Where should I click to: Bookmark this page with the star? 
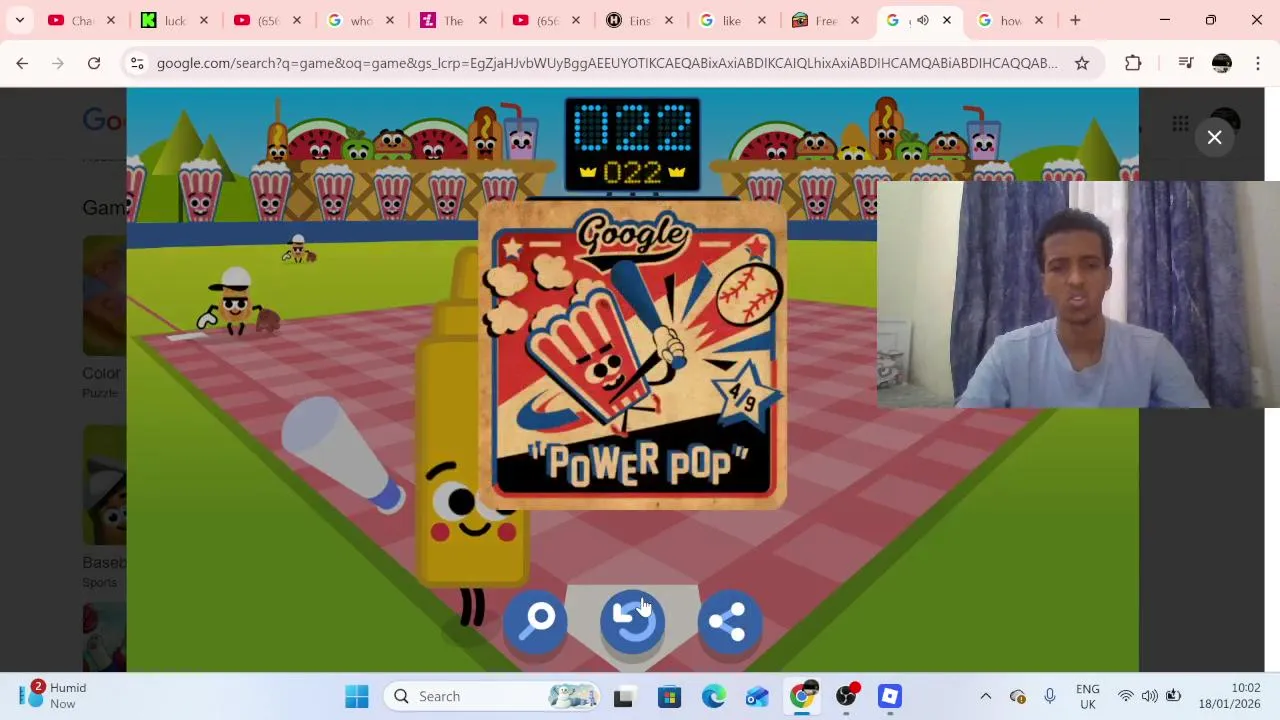[1082, 63]
